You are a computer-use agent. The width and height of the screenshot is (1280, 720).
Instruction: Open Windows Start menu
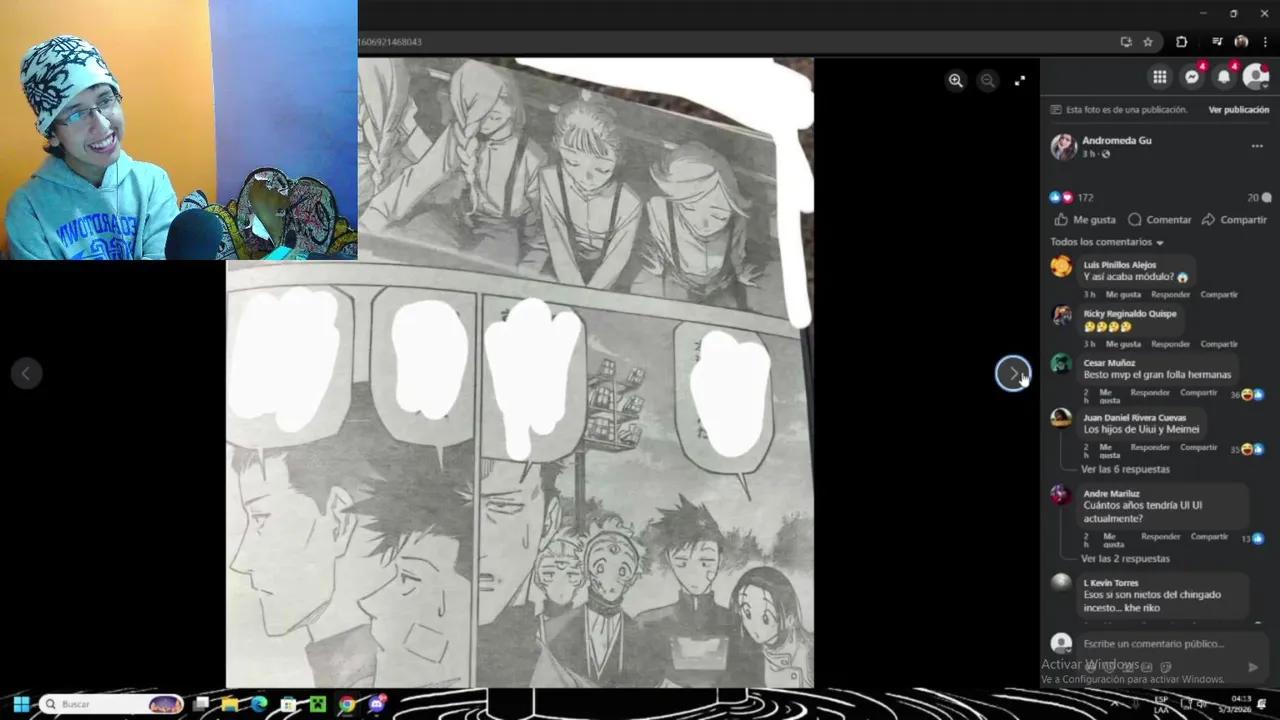click(x=21, y=704)
